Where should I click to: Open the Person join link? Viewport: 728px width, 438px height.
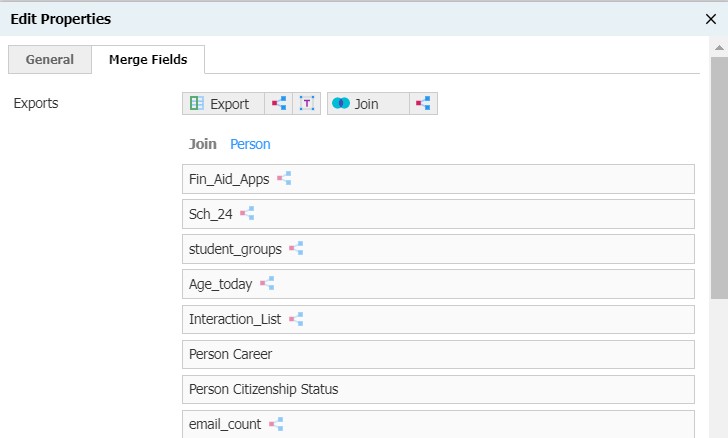point(250,144)
